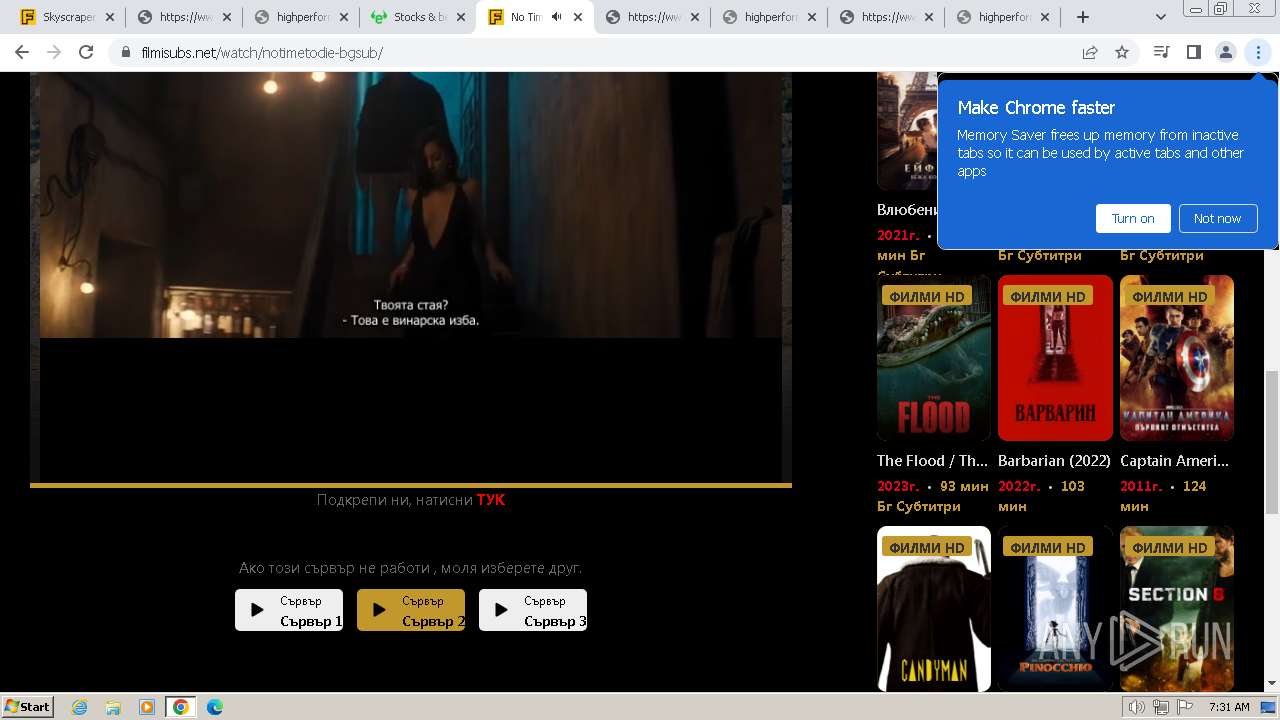Click the Chrome taskbar icon
Screen dimensions: 1280x720
tap(180, 707)
